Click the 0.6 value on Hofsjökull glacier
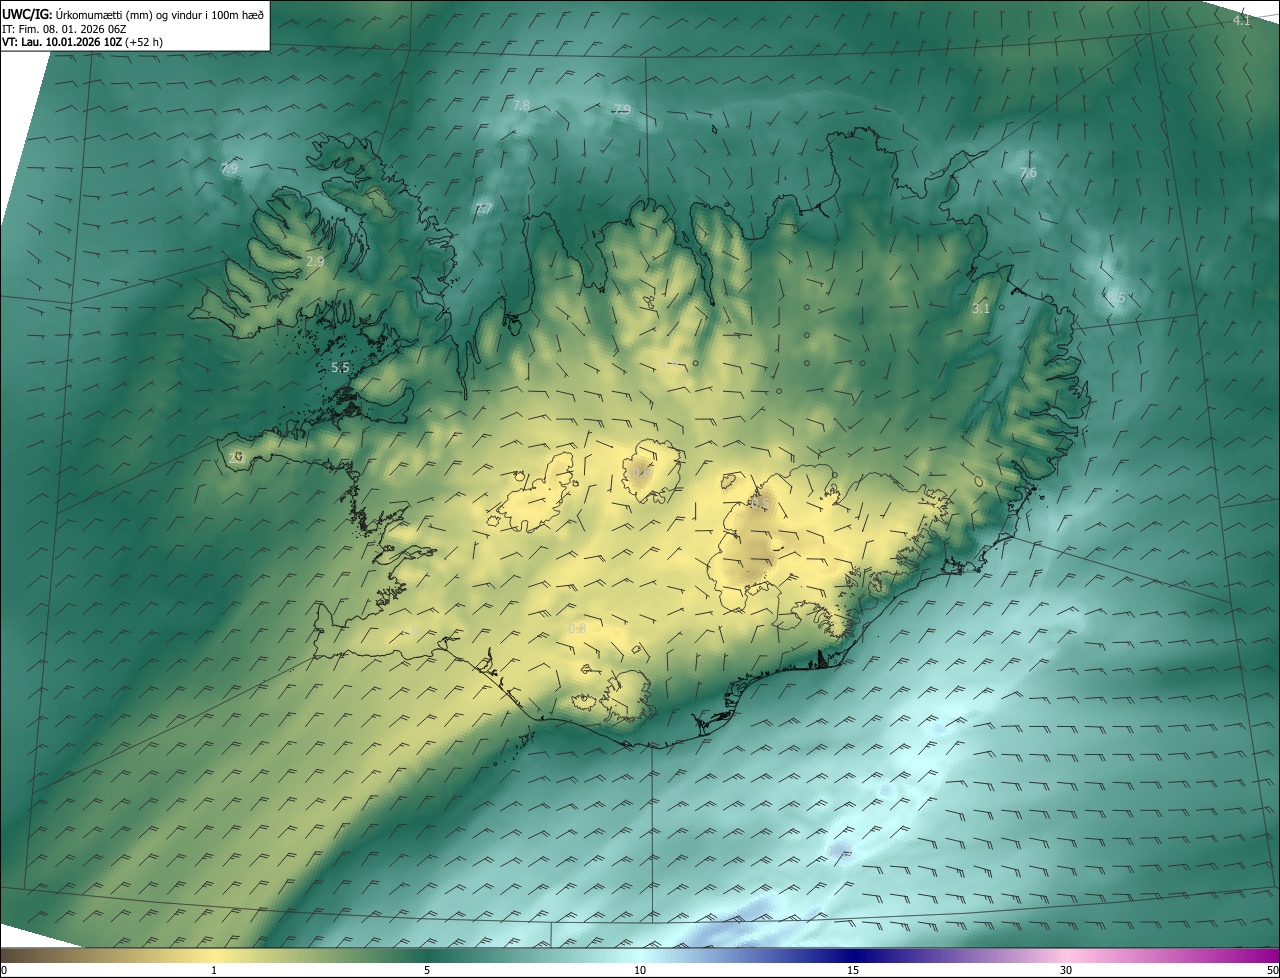 (642, 472)
